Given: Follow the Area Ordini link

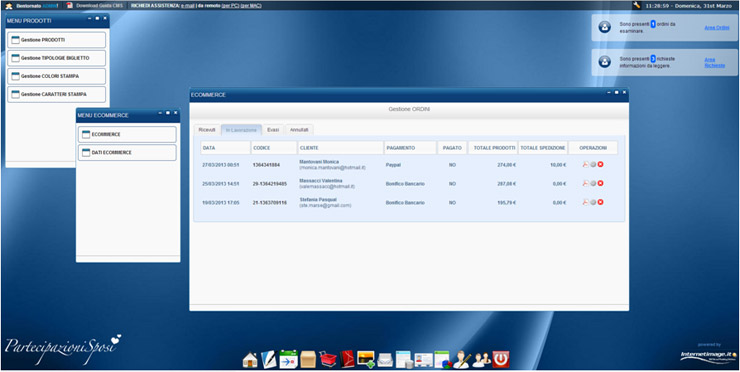Looking at the screenshot, I should click(x=717, y=27).
